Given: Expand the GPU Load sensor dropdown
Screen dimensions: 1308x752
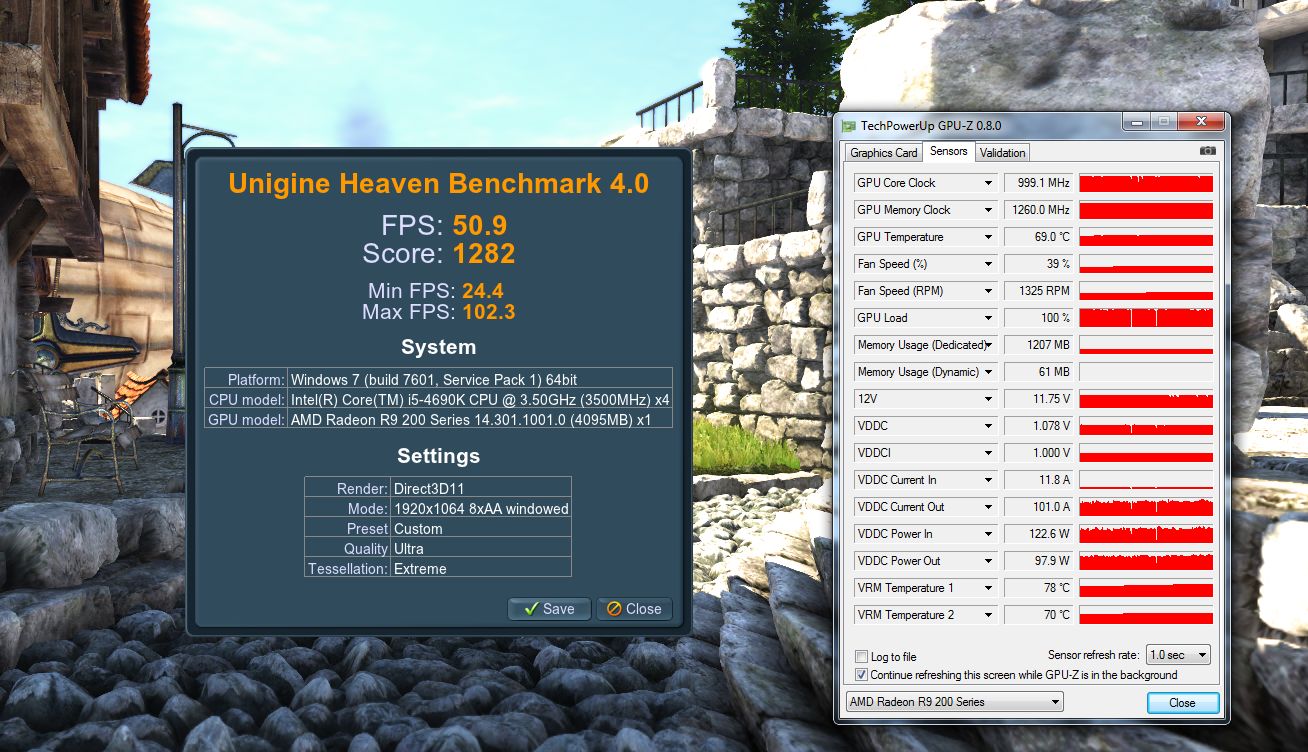Looking at the screenshot, I should (989, 318).
